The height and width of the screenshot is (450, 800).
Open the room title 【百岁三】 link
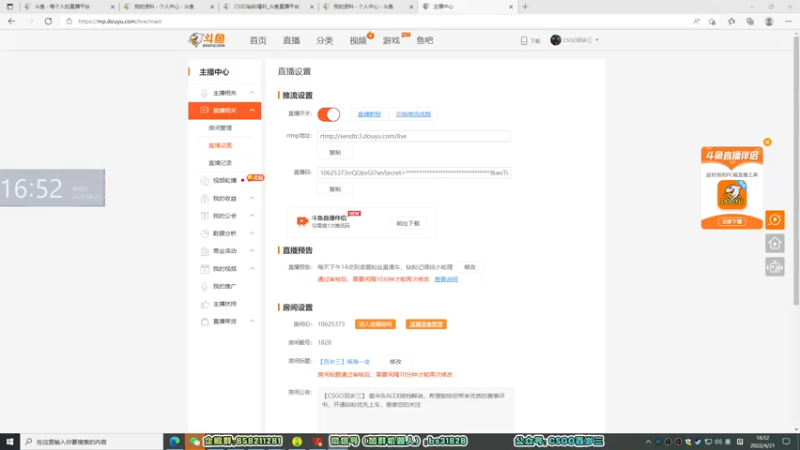(345, 362)
